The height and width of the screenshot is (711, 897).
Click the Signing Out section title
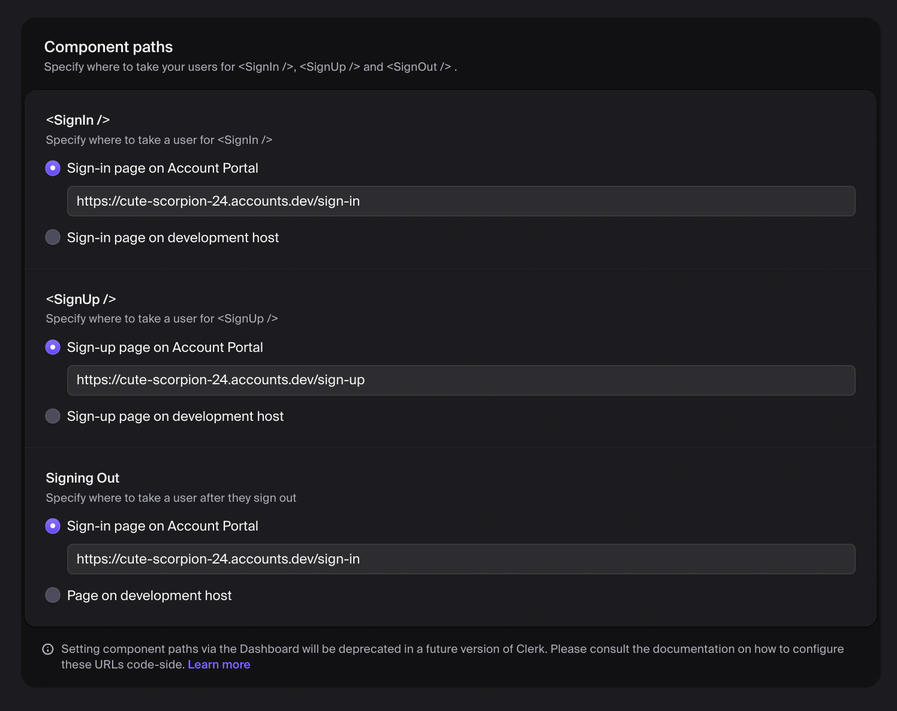click(x=82, y=477)
